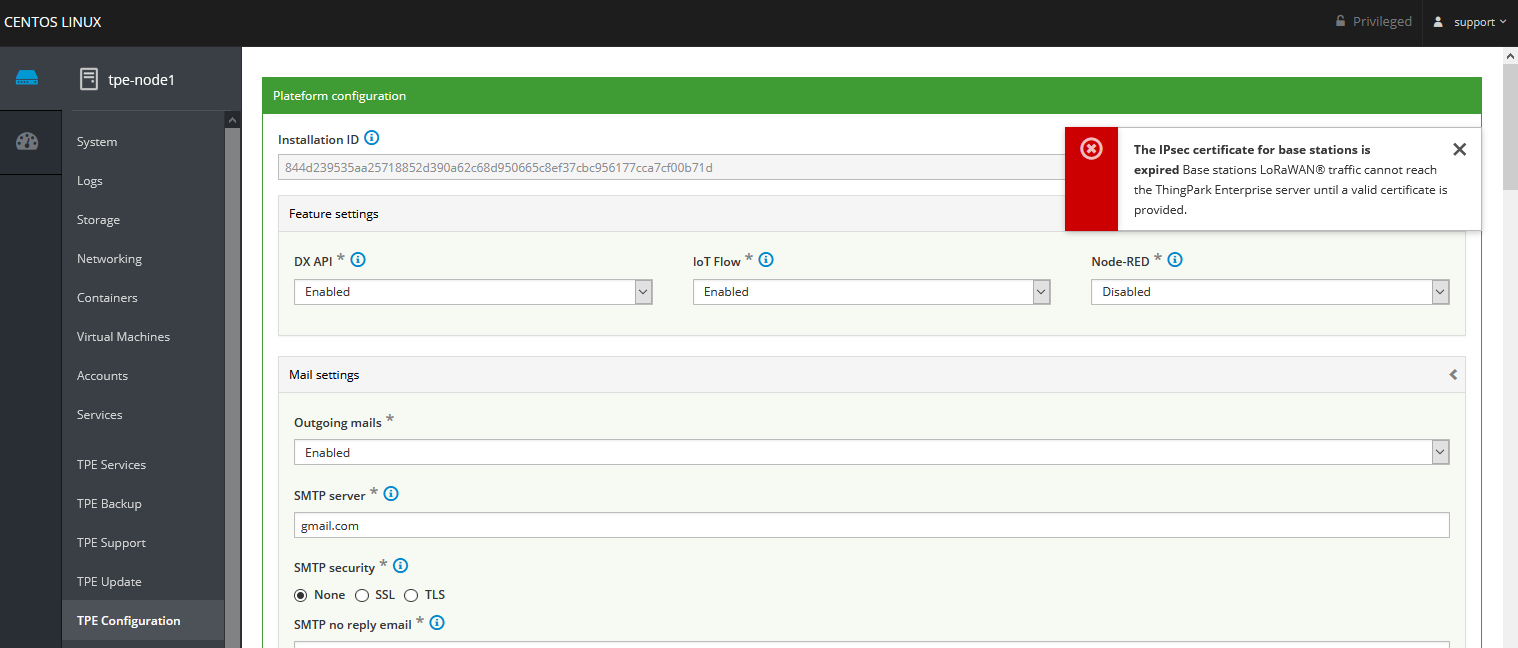Select the SSL SMTP security option
The image size is (1518, 648).
tap(363, 595)
